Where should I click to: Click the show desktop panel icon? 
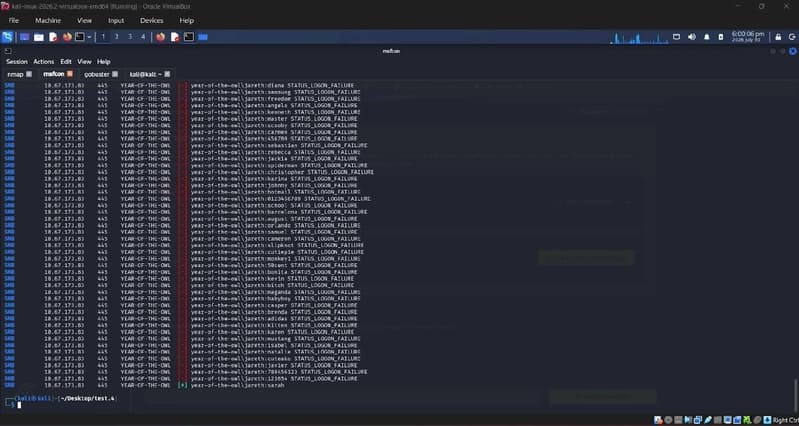(x=24, y=37)
